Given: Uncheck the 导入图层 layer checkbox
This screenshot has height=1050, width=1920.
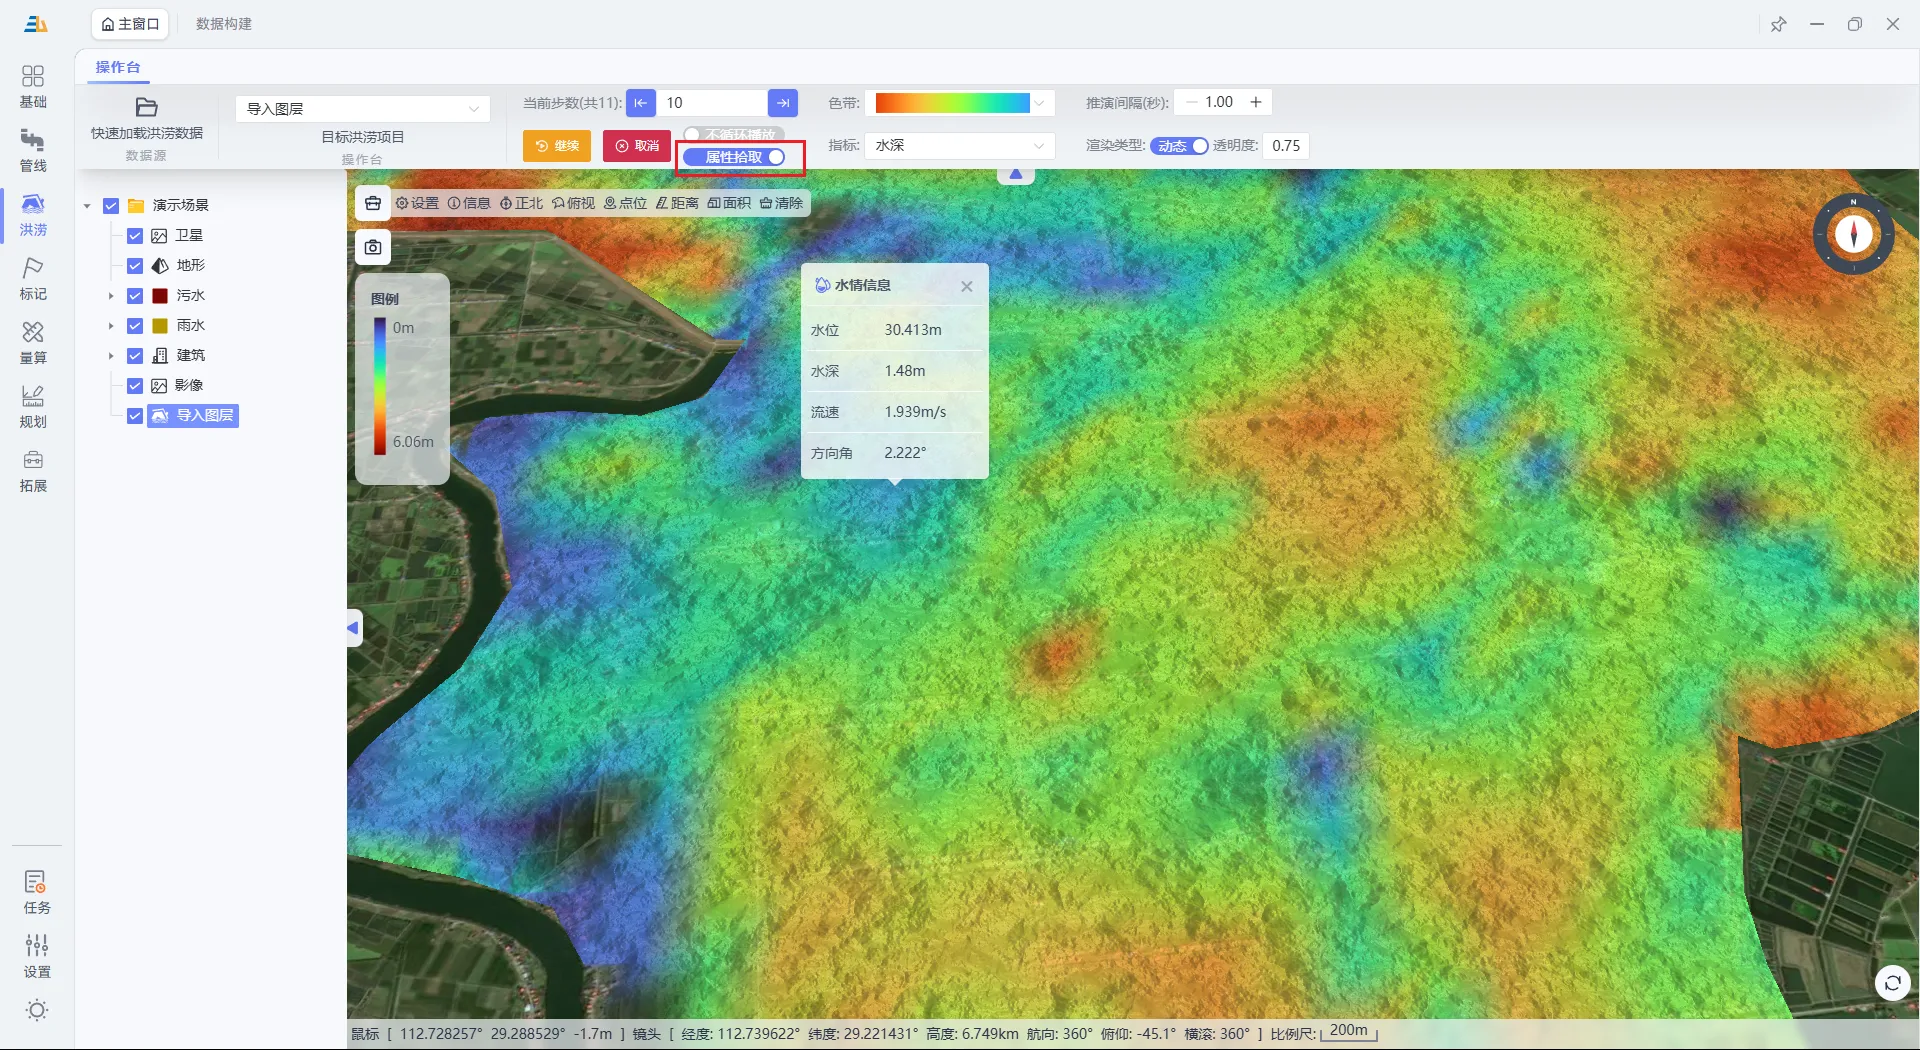Looking at the screenshot, I should coord(135,416).
